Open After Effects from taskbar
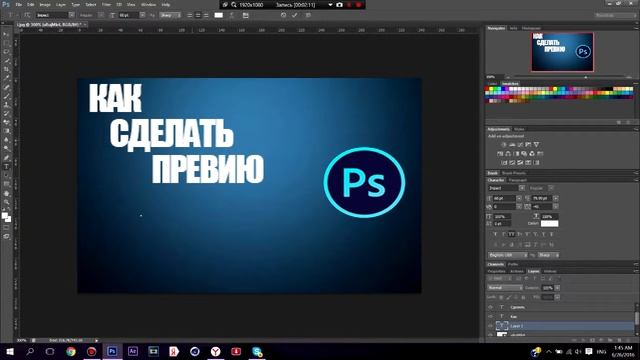This screenshot has width=640, height=360. (133, 351)
